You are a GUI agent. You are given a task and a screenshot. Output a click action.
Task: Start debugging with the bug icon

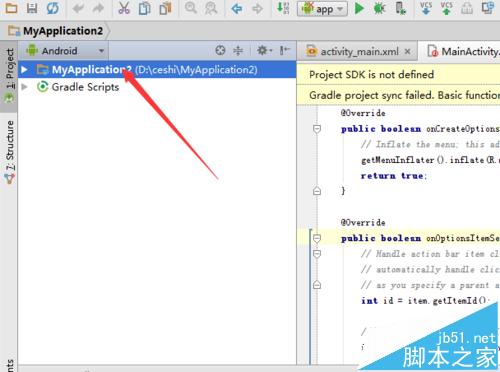379,8
